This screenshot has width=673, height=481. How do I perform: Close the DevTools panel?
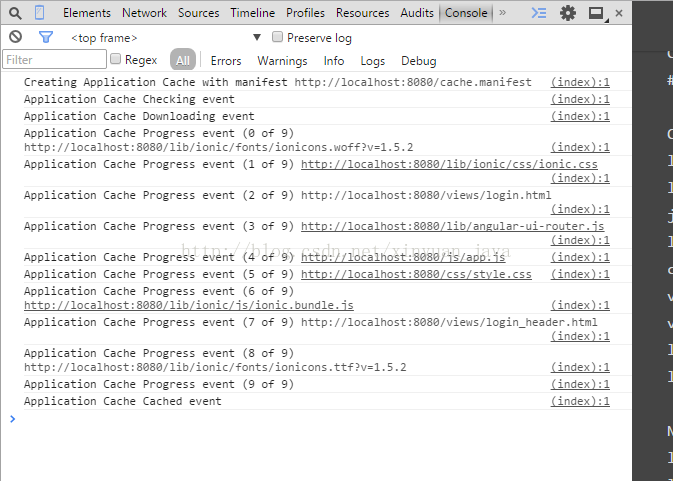coord(619,13)
